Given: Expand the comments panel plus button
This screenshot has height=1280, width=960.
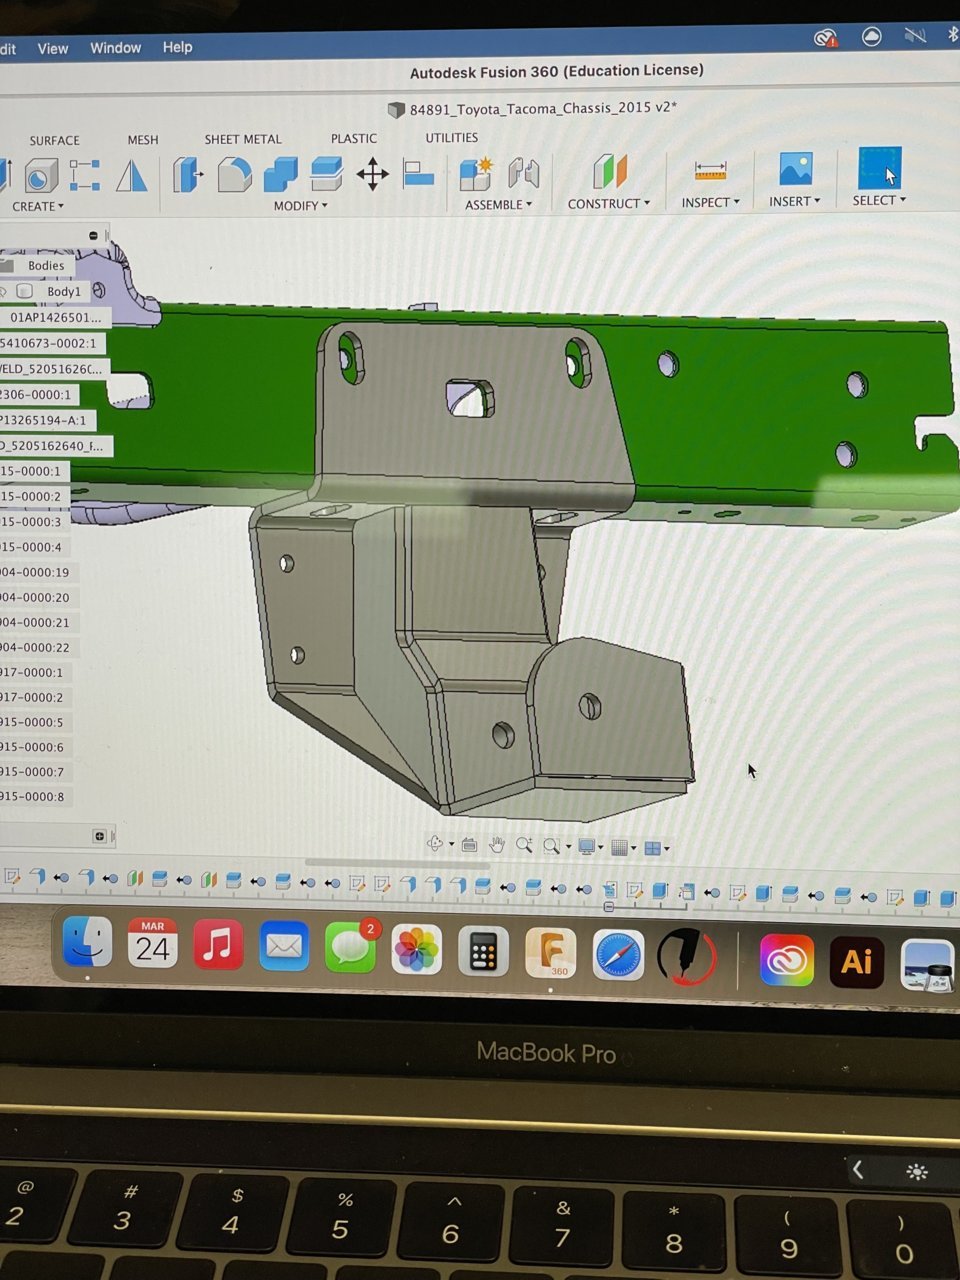Looking at the screenshot, I should (99, 836).
